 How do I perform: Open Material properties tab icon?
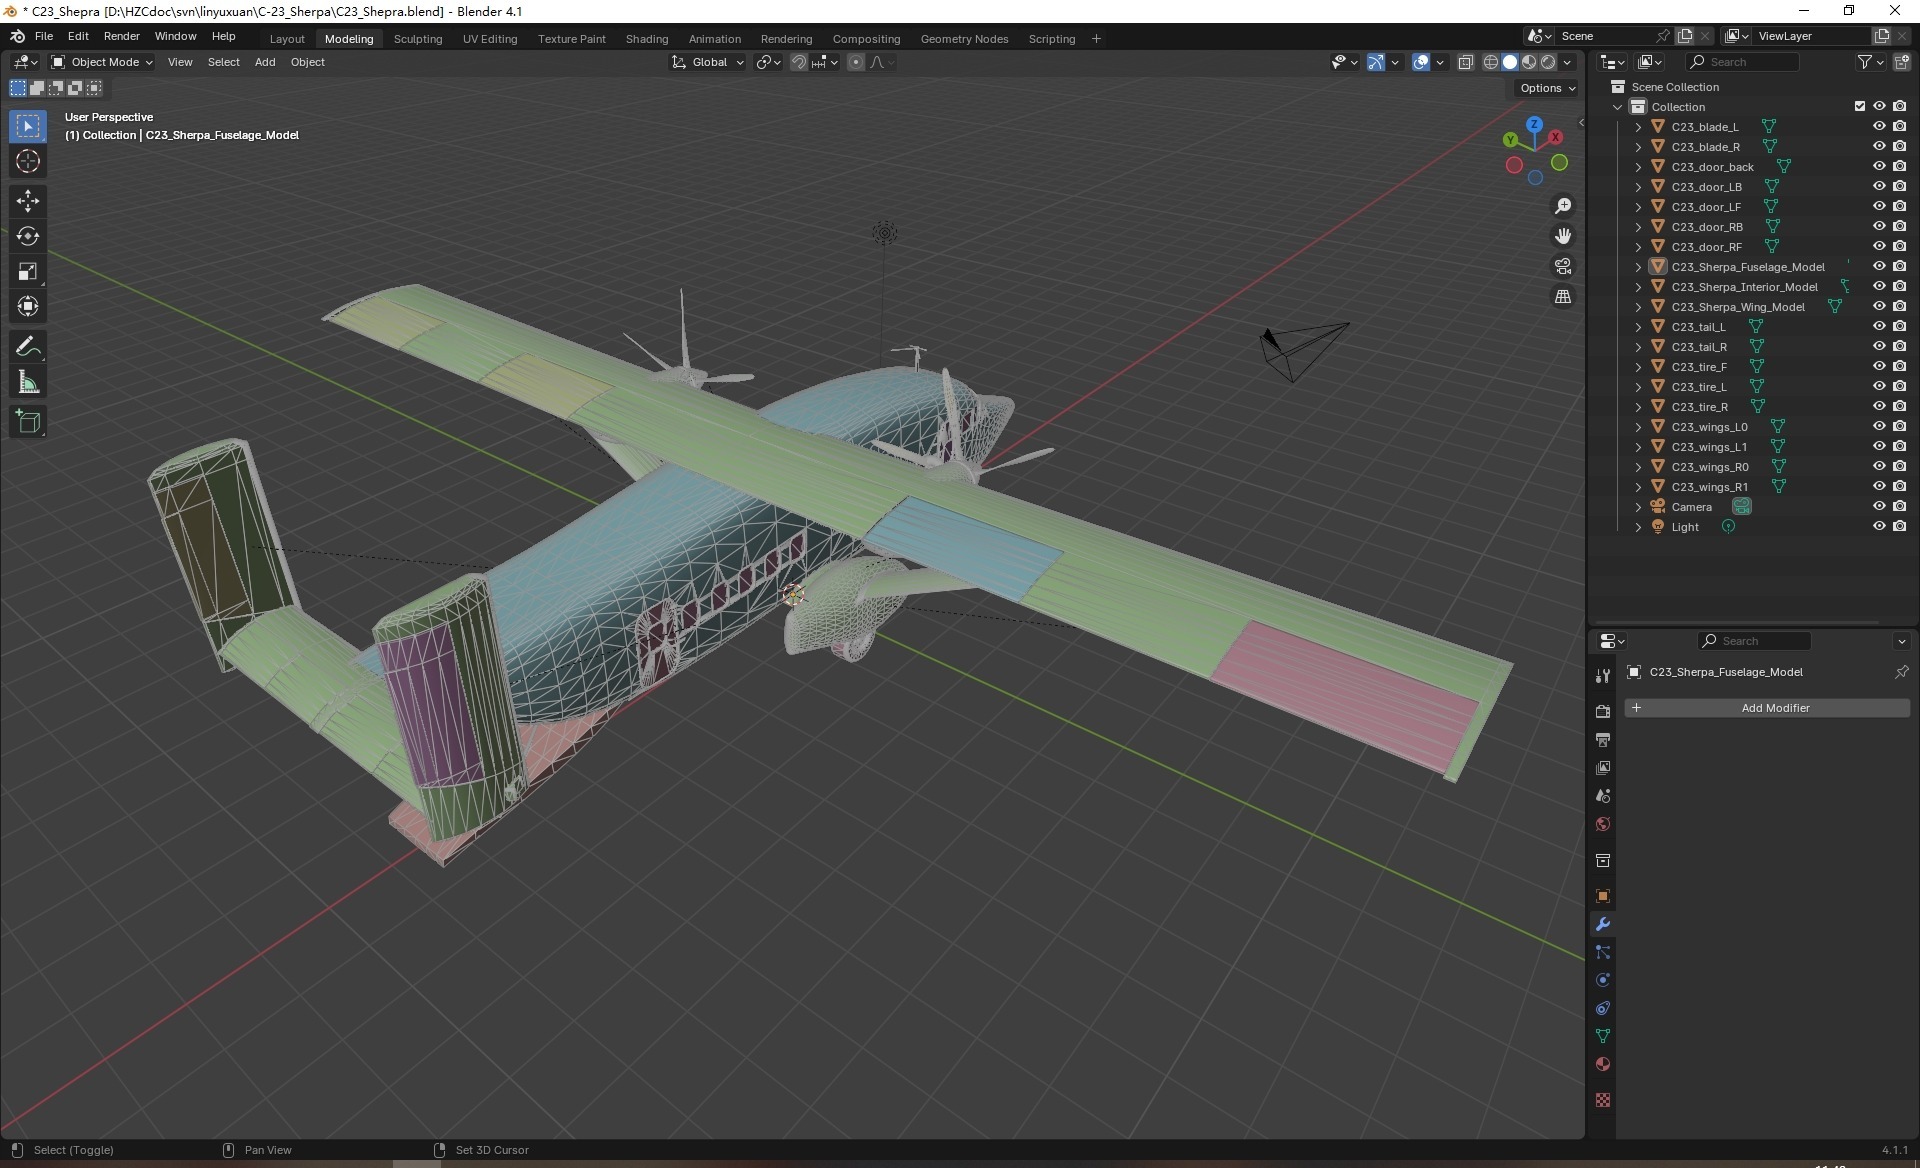click(x=1603, y=1064)
